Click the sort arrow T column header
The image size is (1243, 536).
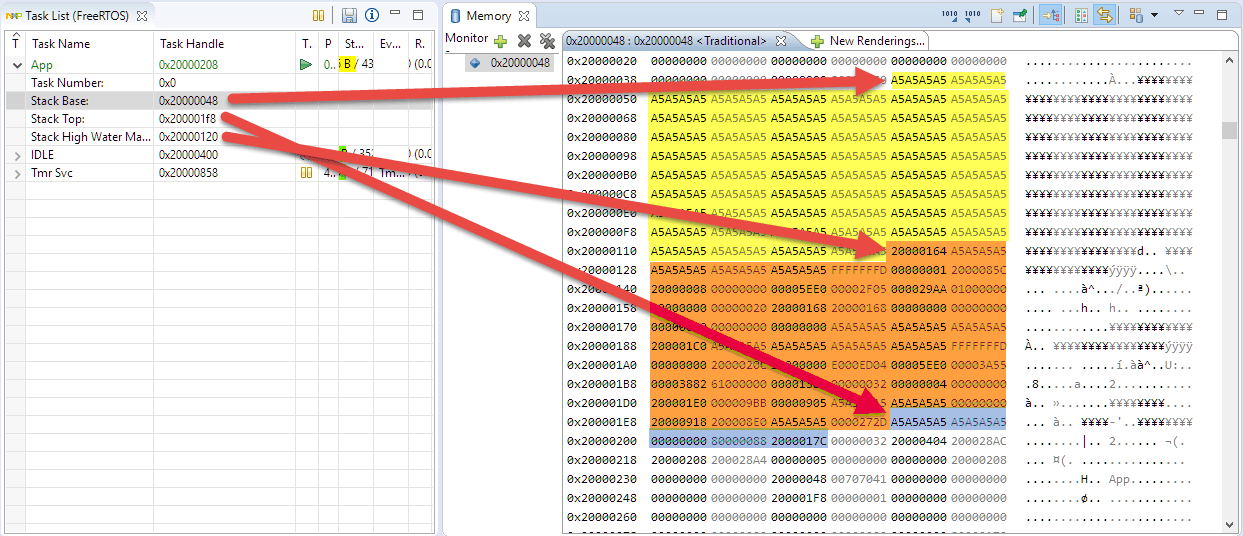tap(15, 40)
